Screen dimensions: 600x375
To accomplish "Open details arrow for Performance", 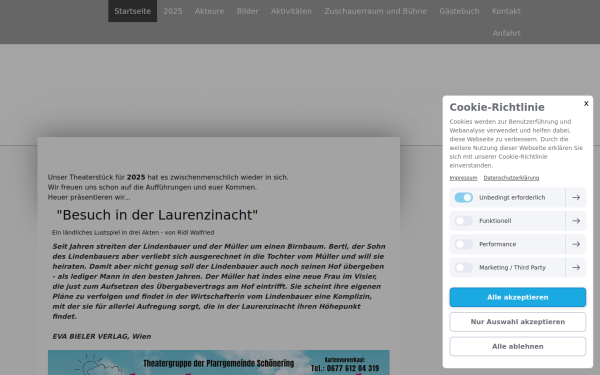I will coord(576,244).
